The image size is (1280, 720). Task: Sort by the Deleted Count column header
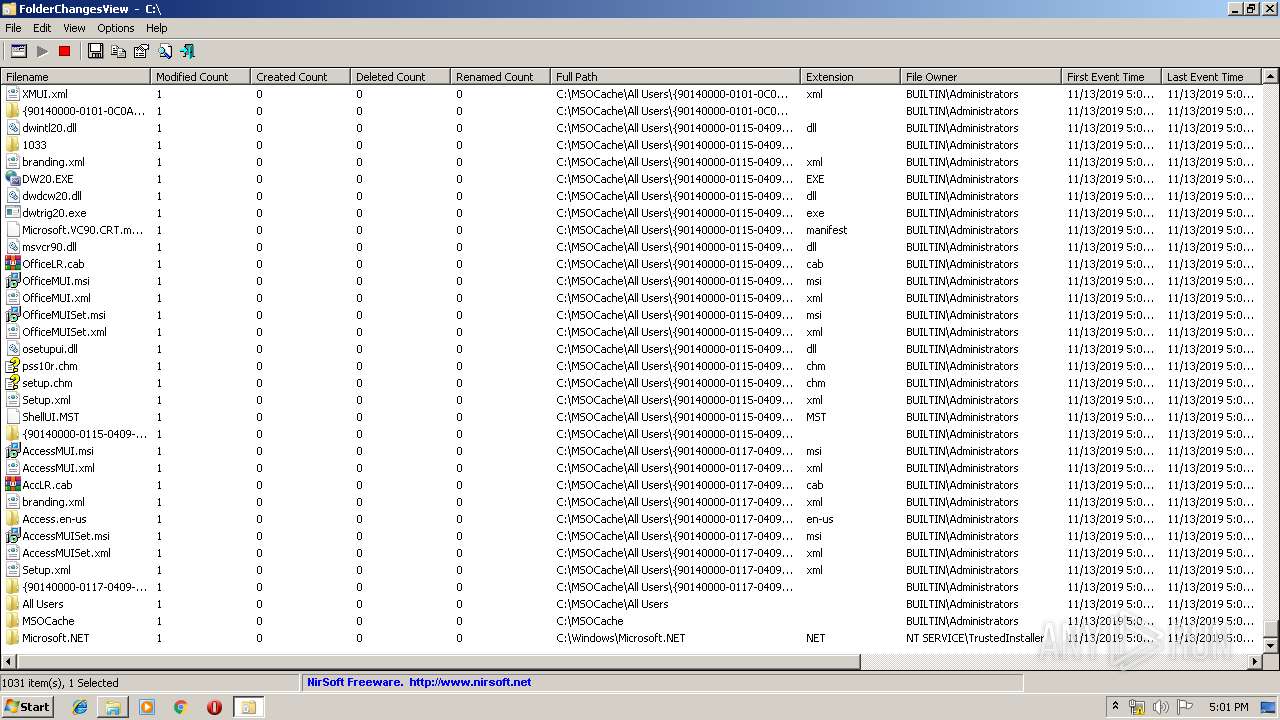[x=400, y=77]
